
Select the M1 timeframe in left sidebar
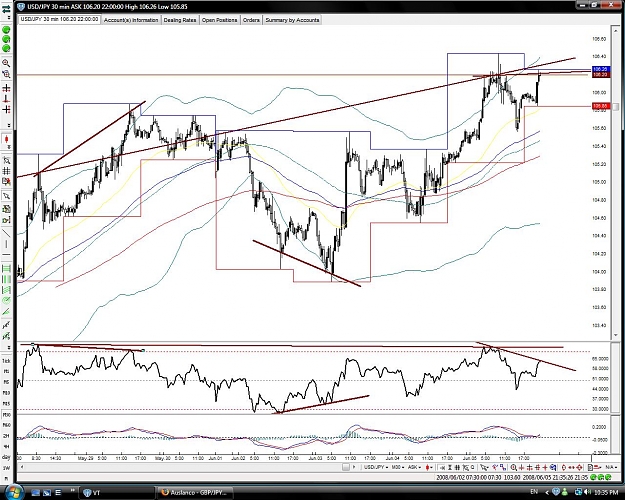point(6,372)
